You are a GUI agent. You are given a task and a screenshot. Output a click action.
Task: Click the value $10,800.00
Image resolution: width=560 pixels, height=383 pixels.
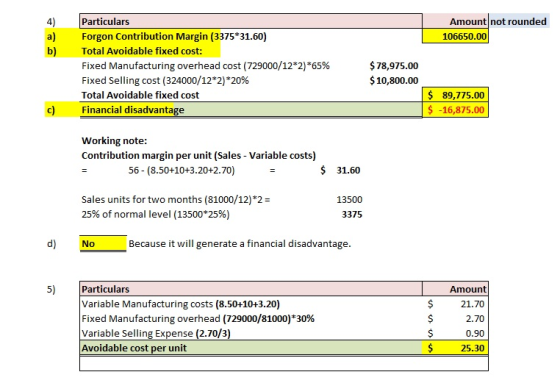point(394,80)
